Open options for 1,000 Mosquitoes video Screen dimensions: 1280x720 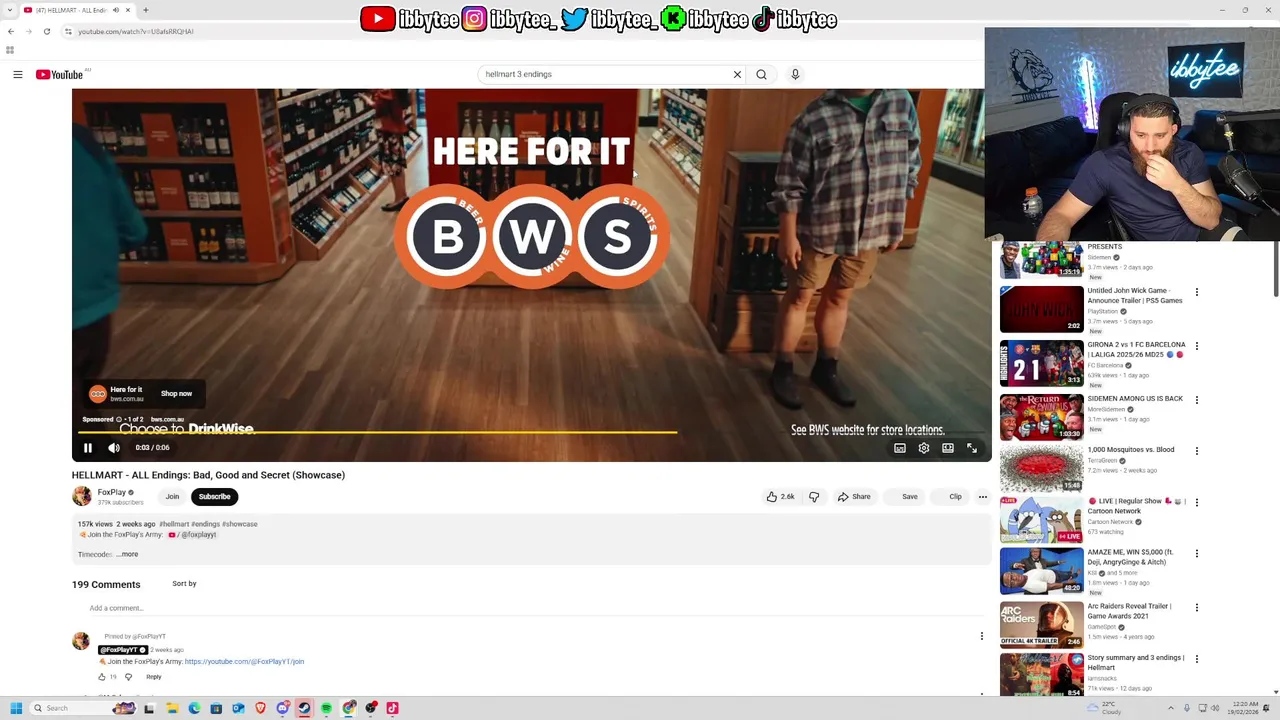coord(1197,452)
